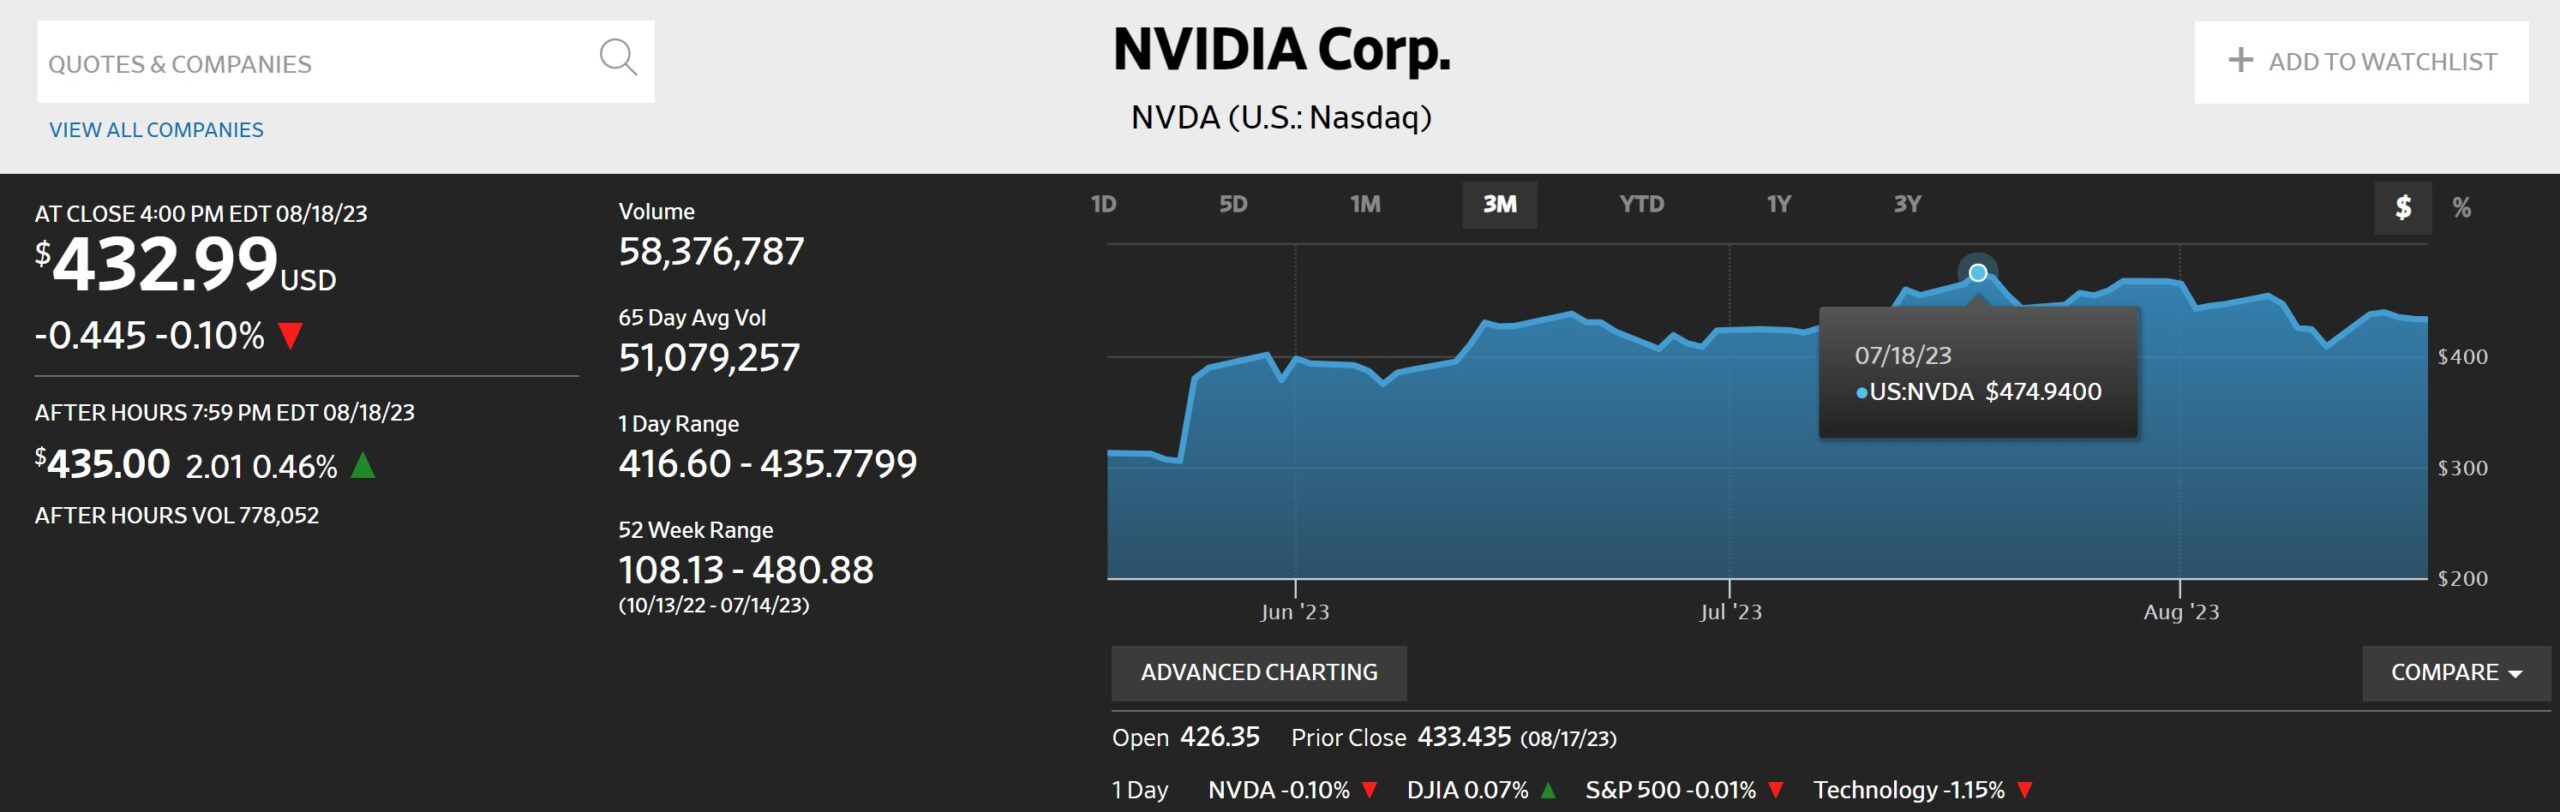Show year-to-date chart range
The image size is (2560, 812).
pyautogui.click(x=1641, y=205)
